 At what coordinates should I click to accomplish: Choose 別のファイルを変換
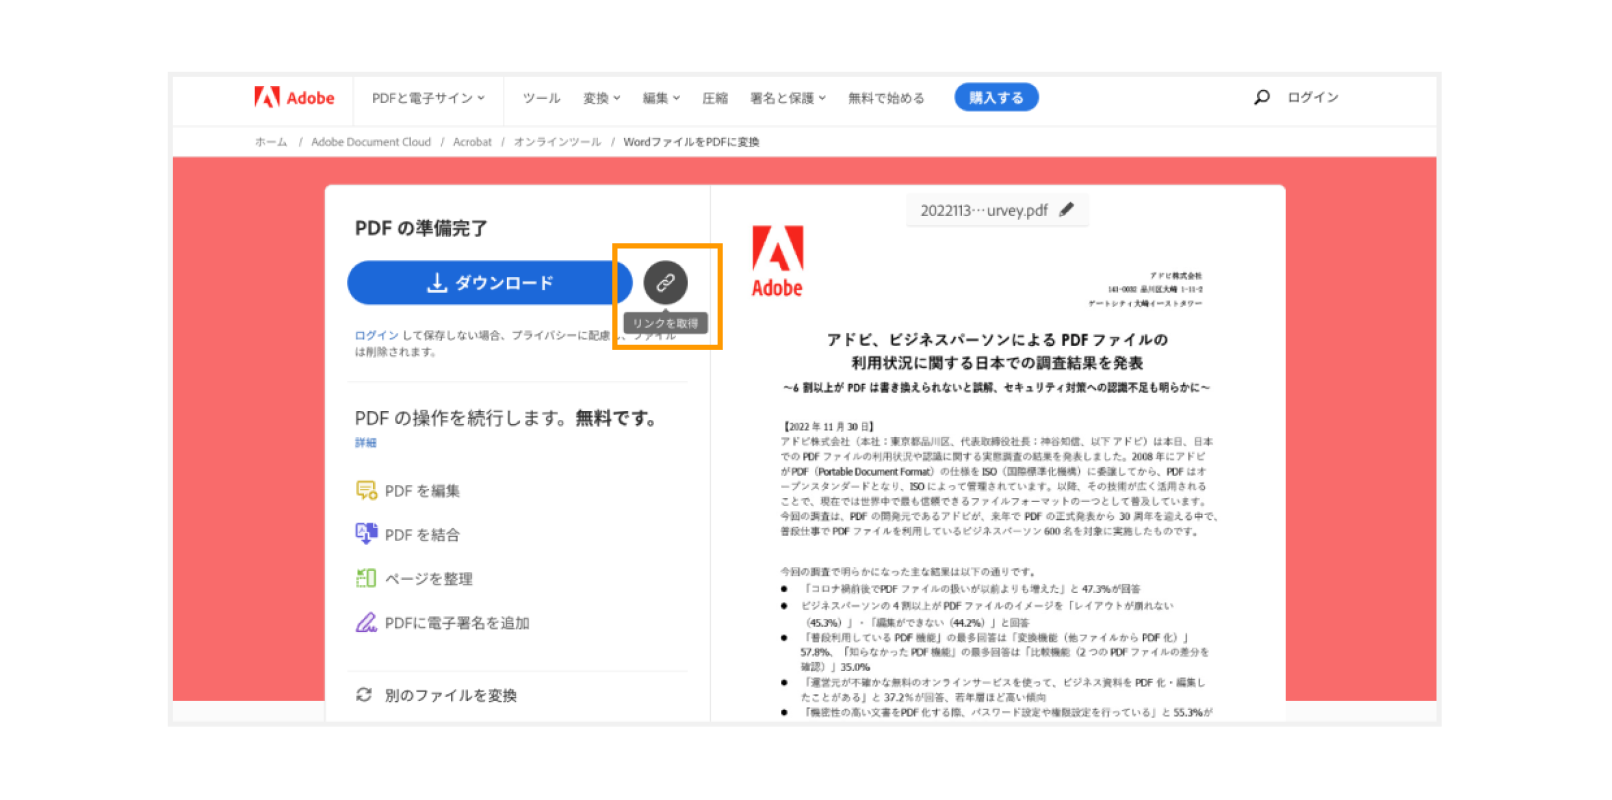pos(451,695)
